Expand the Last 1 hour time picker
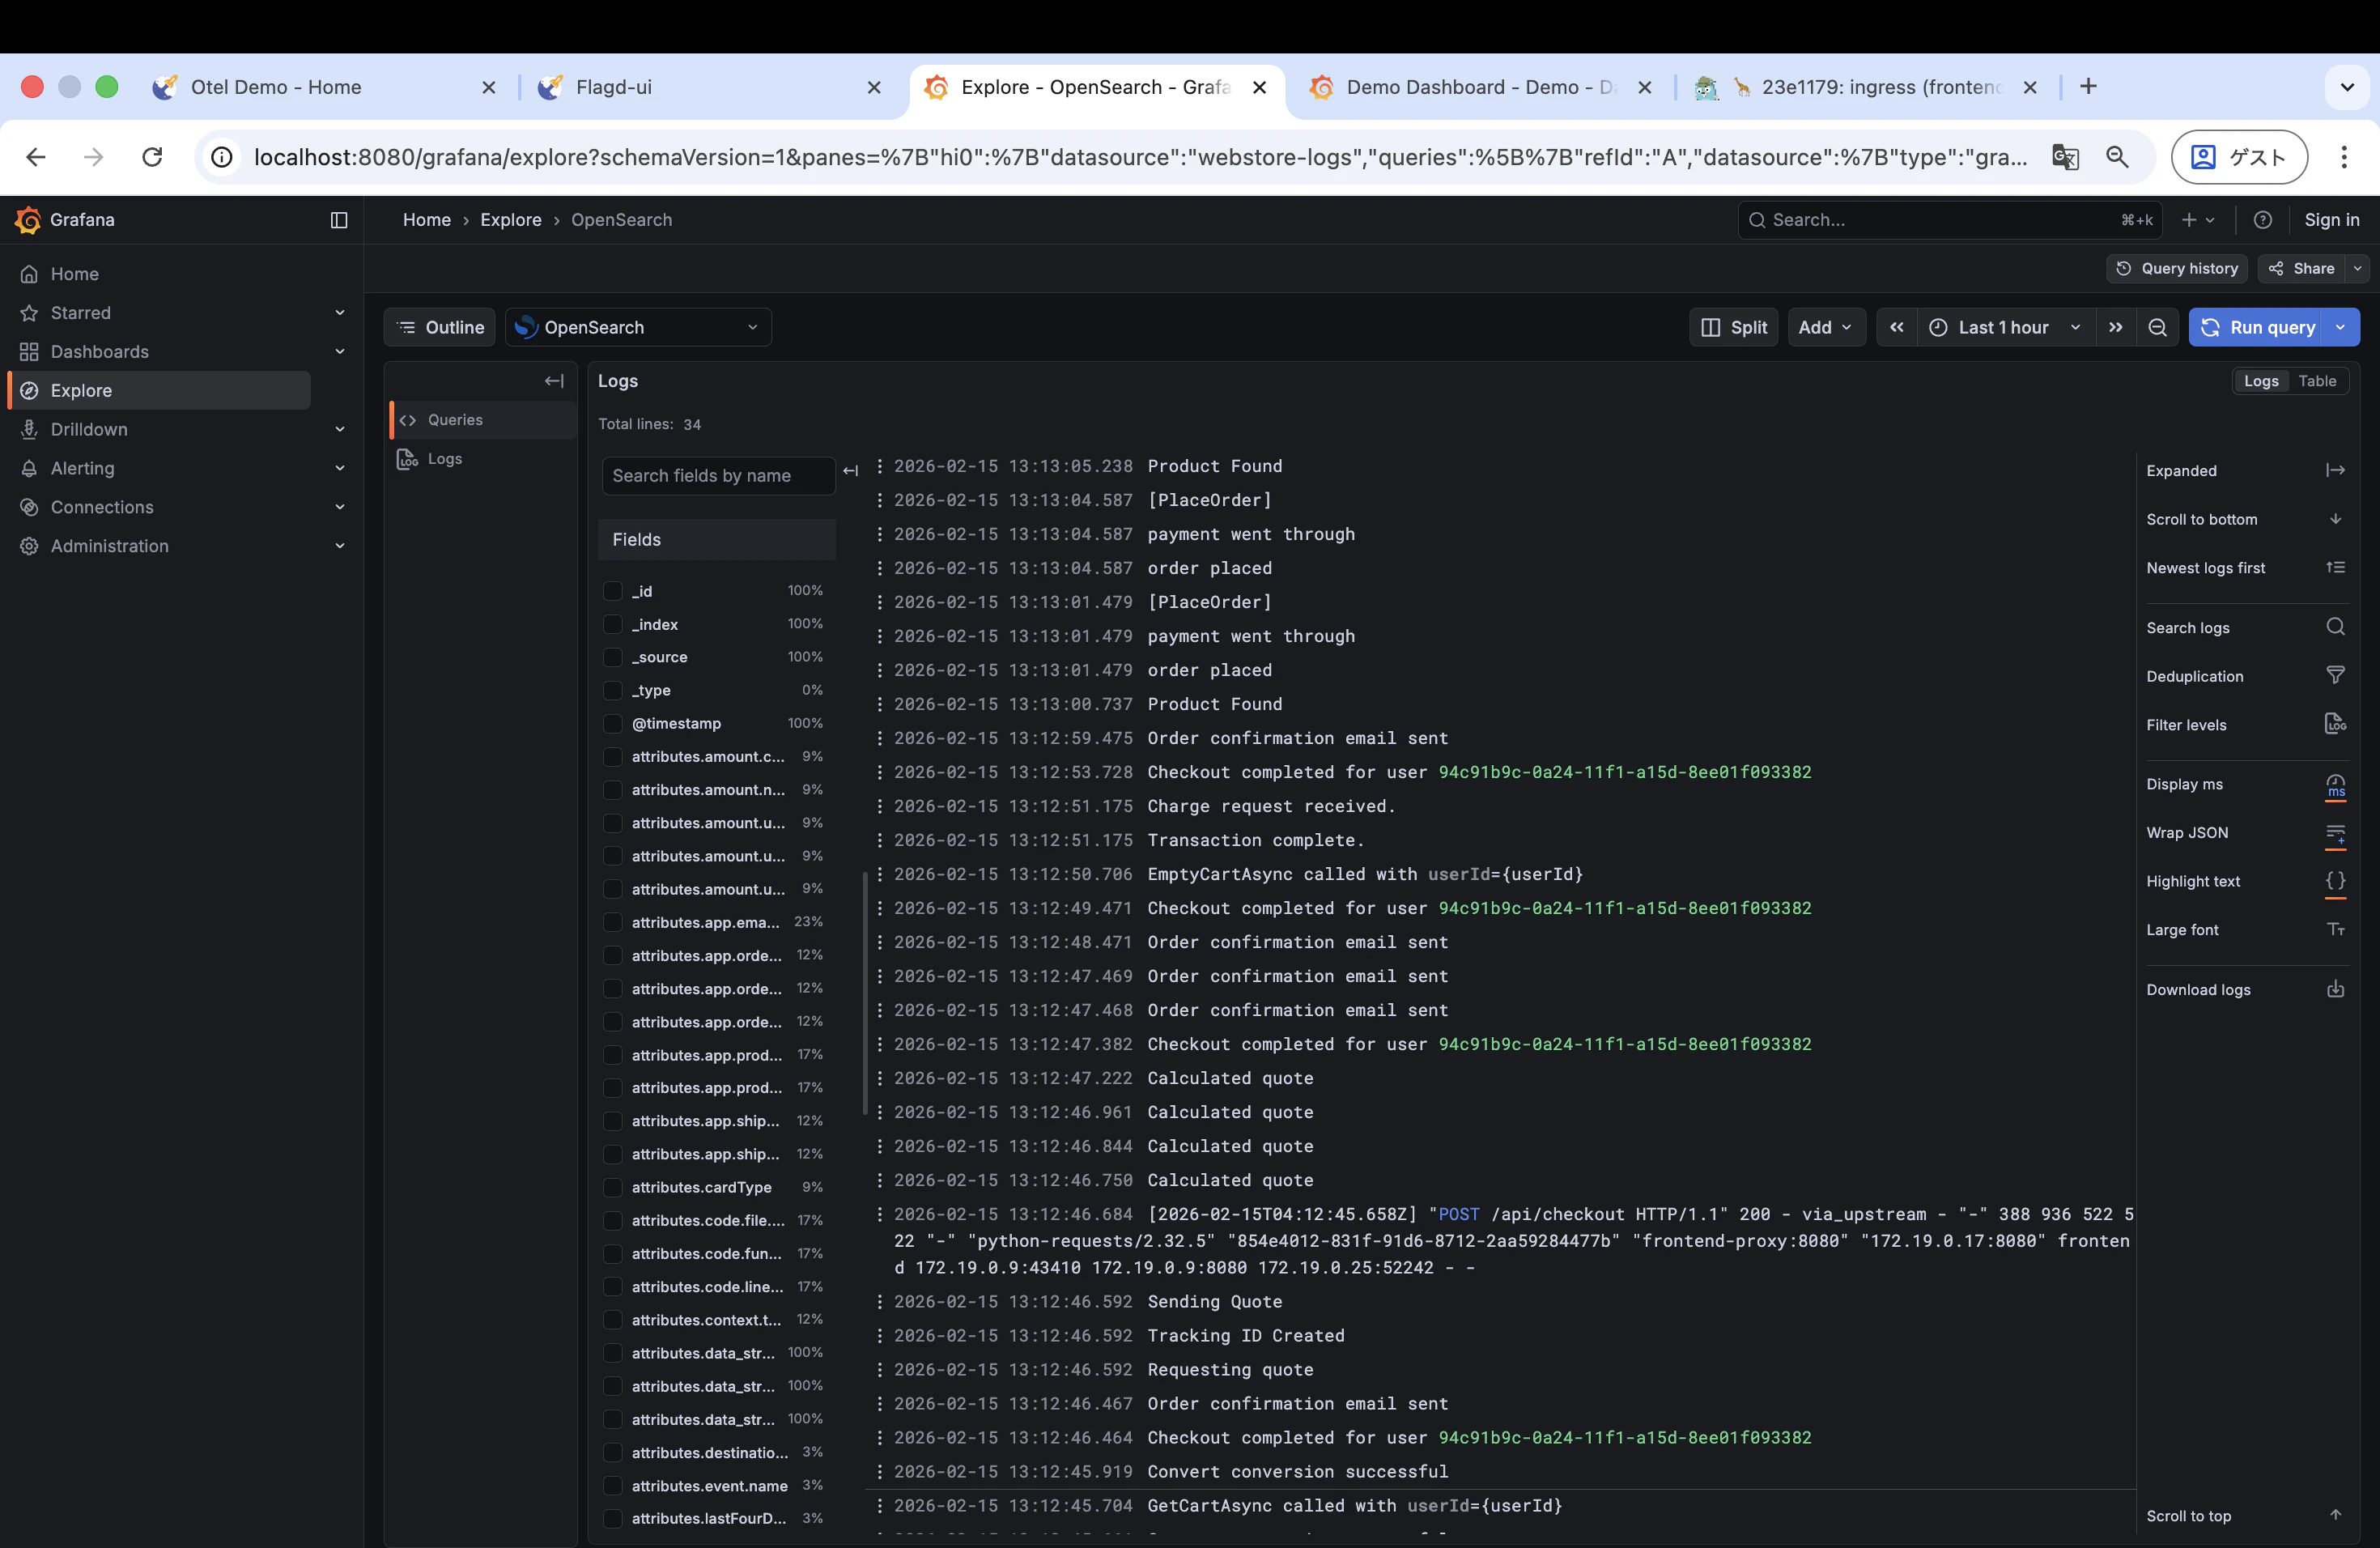Viewport: 2380px width, 1548px height. [x=2003, y=327]
